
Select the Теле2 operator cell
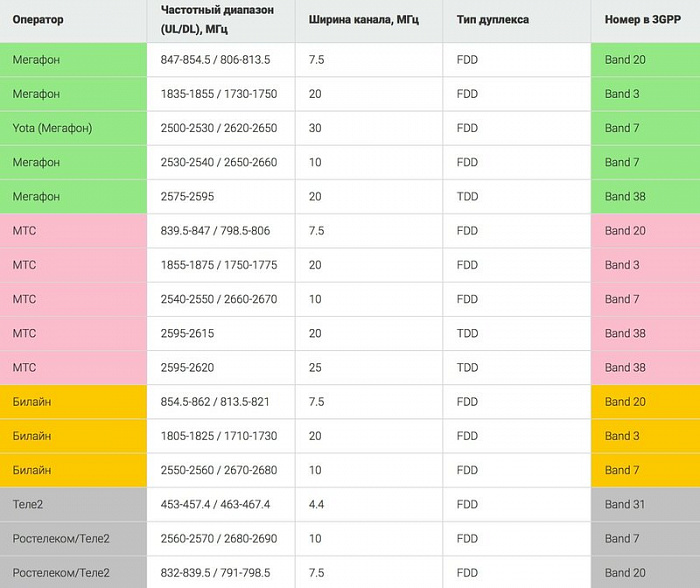73,505
